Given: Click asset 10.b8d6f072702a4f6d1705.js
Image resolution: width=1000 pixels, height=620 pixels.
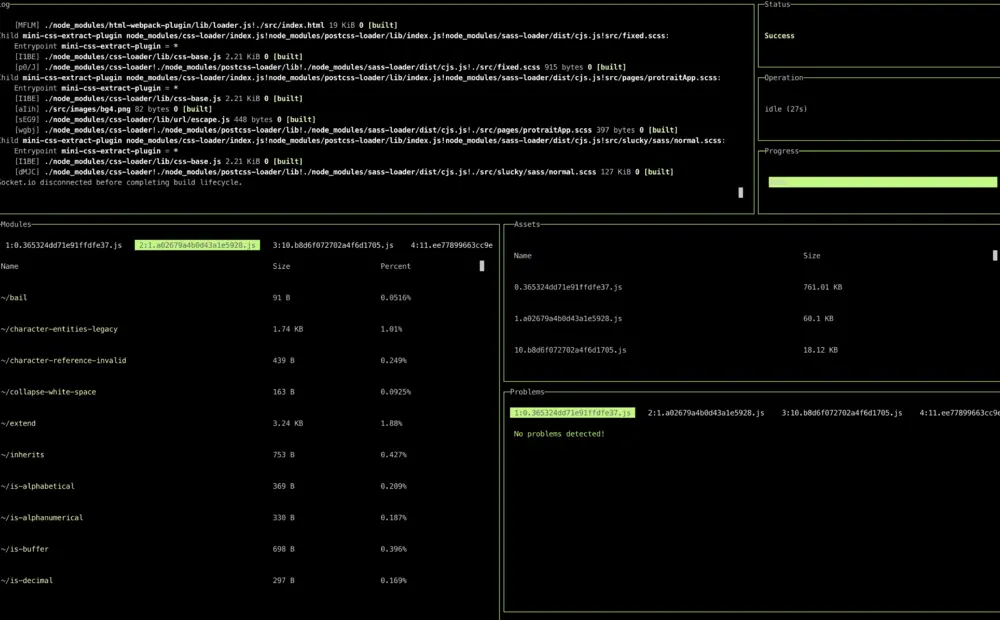Looking at the screenshot, I should coord(570,350).
